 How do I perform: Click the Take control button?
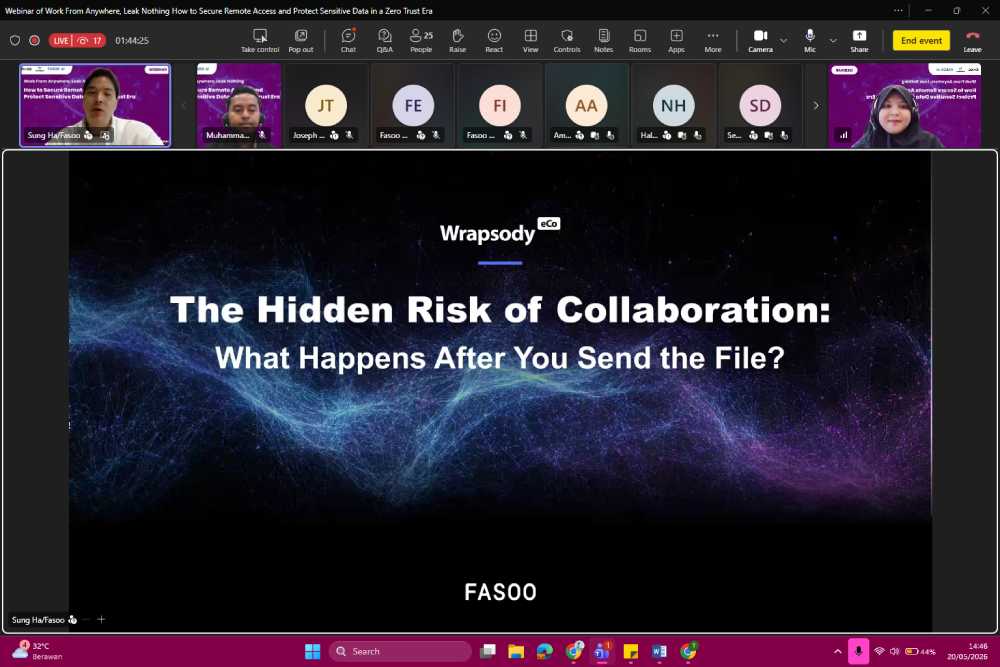click(260, 41)
